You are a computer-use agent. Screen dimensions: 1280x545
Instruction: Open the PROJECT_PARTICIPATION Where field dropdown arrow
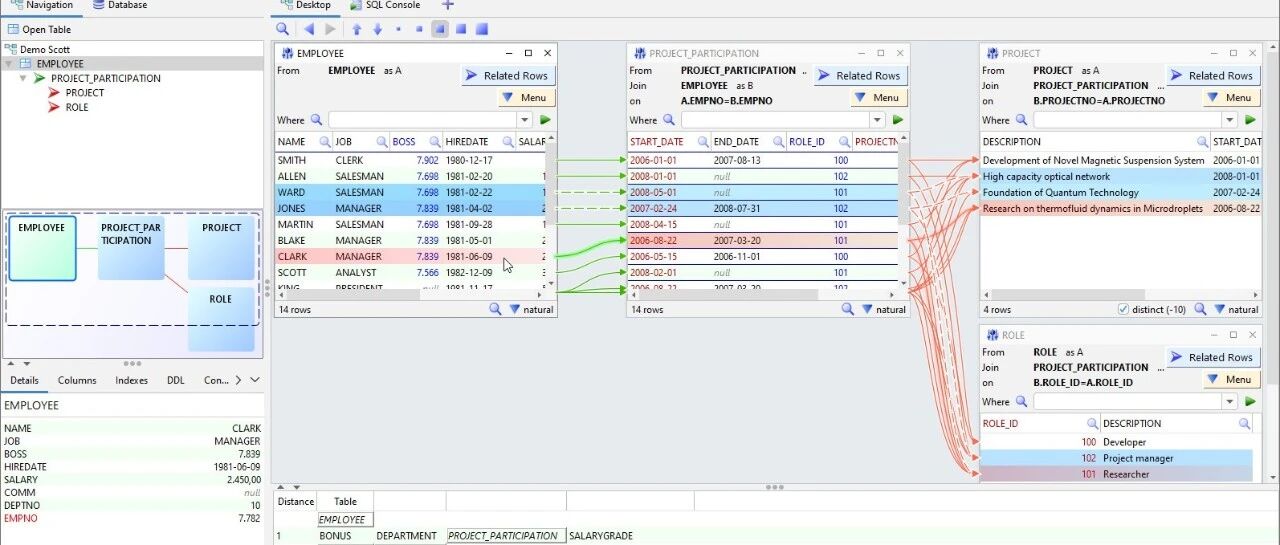click(x=876, y=120)
